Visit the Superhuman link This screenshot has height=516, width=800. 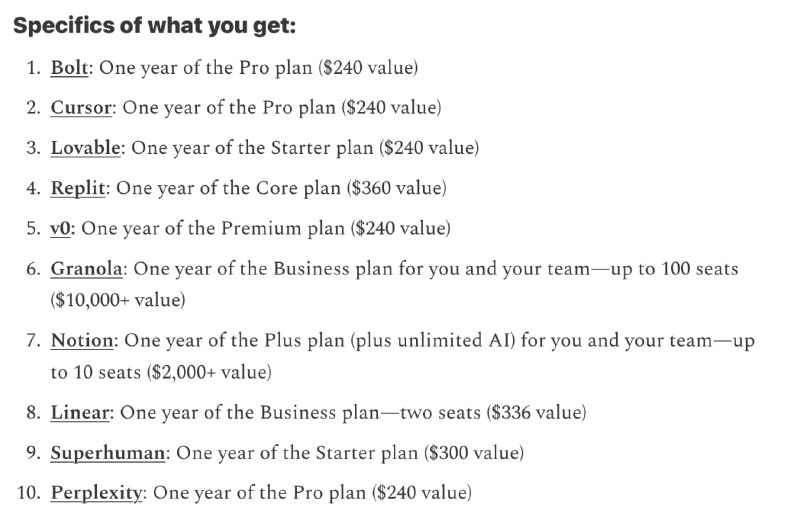coord(108,453)
